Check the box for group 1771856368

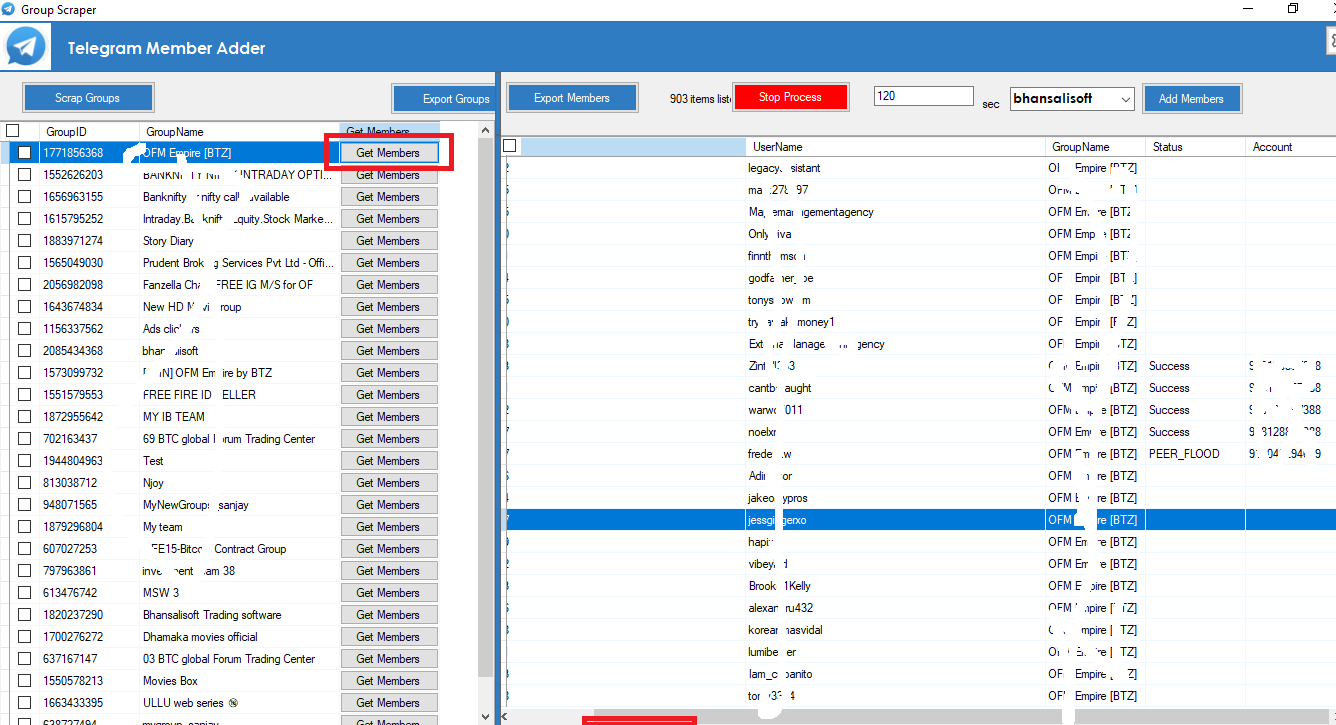25,153
